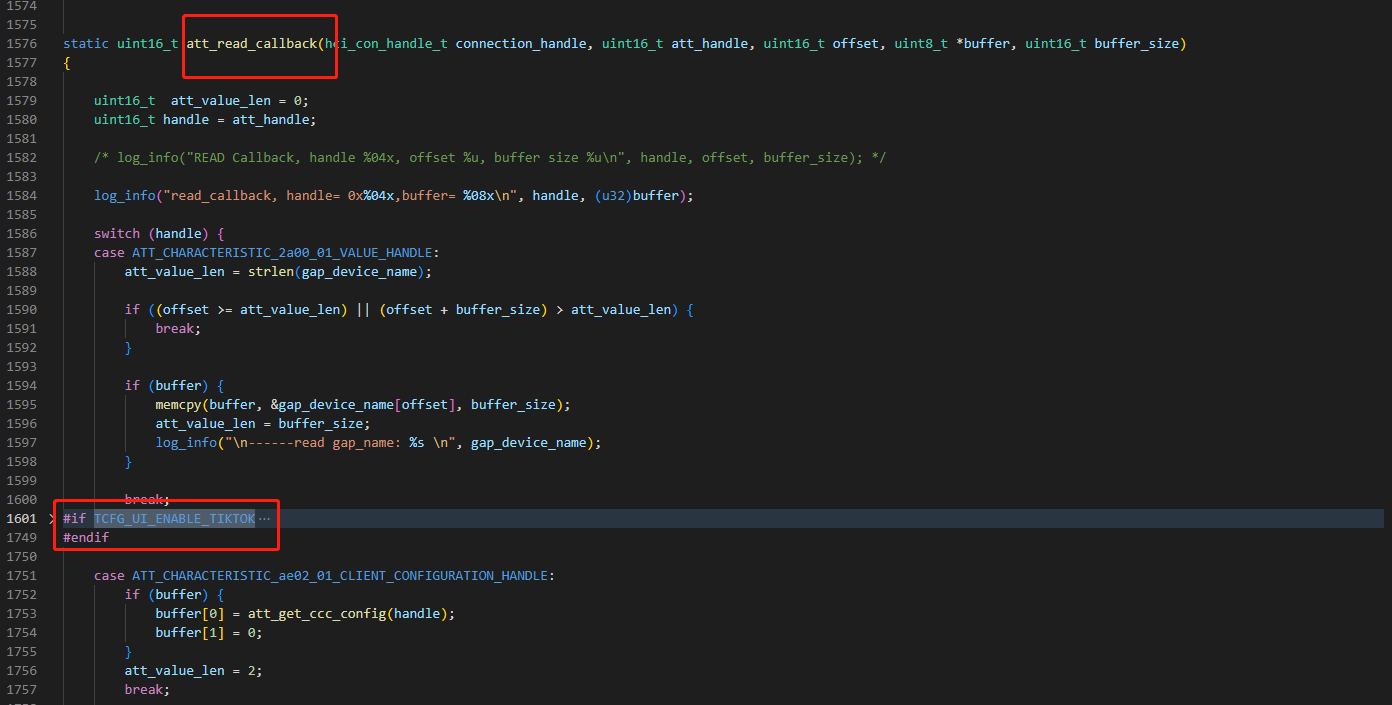
Task: Expand the folded region at line 1601
Action: 52,518
